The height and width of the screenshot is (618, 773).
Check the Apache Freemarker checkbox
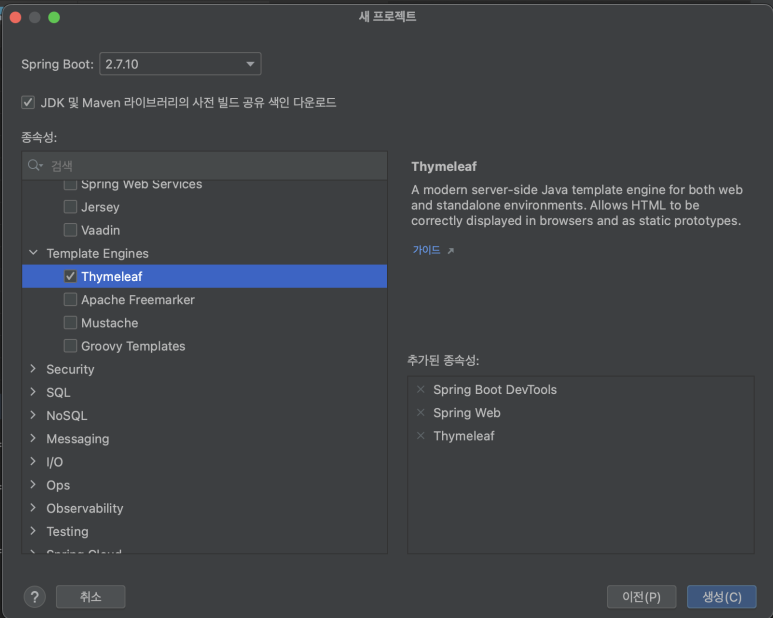(70, 299)
